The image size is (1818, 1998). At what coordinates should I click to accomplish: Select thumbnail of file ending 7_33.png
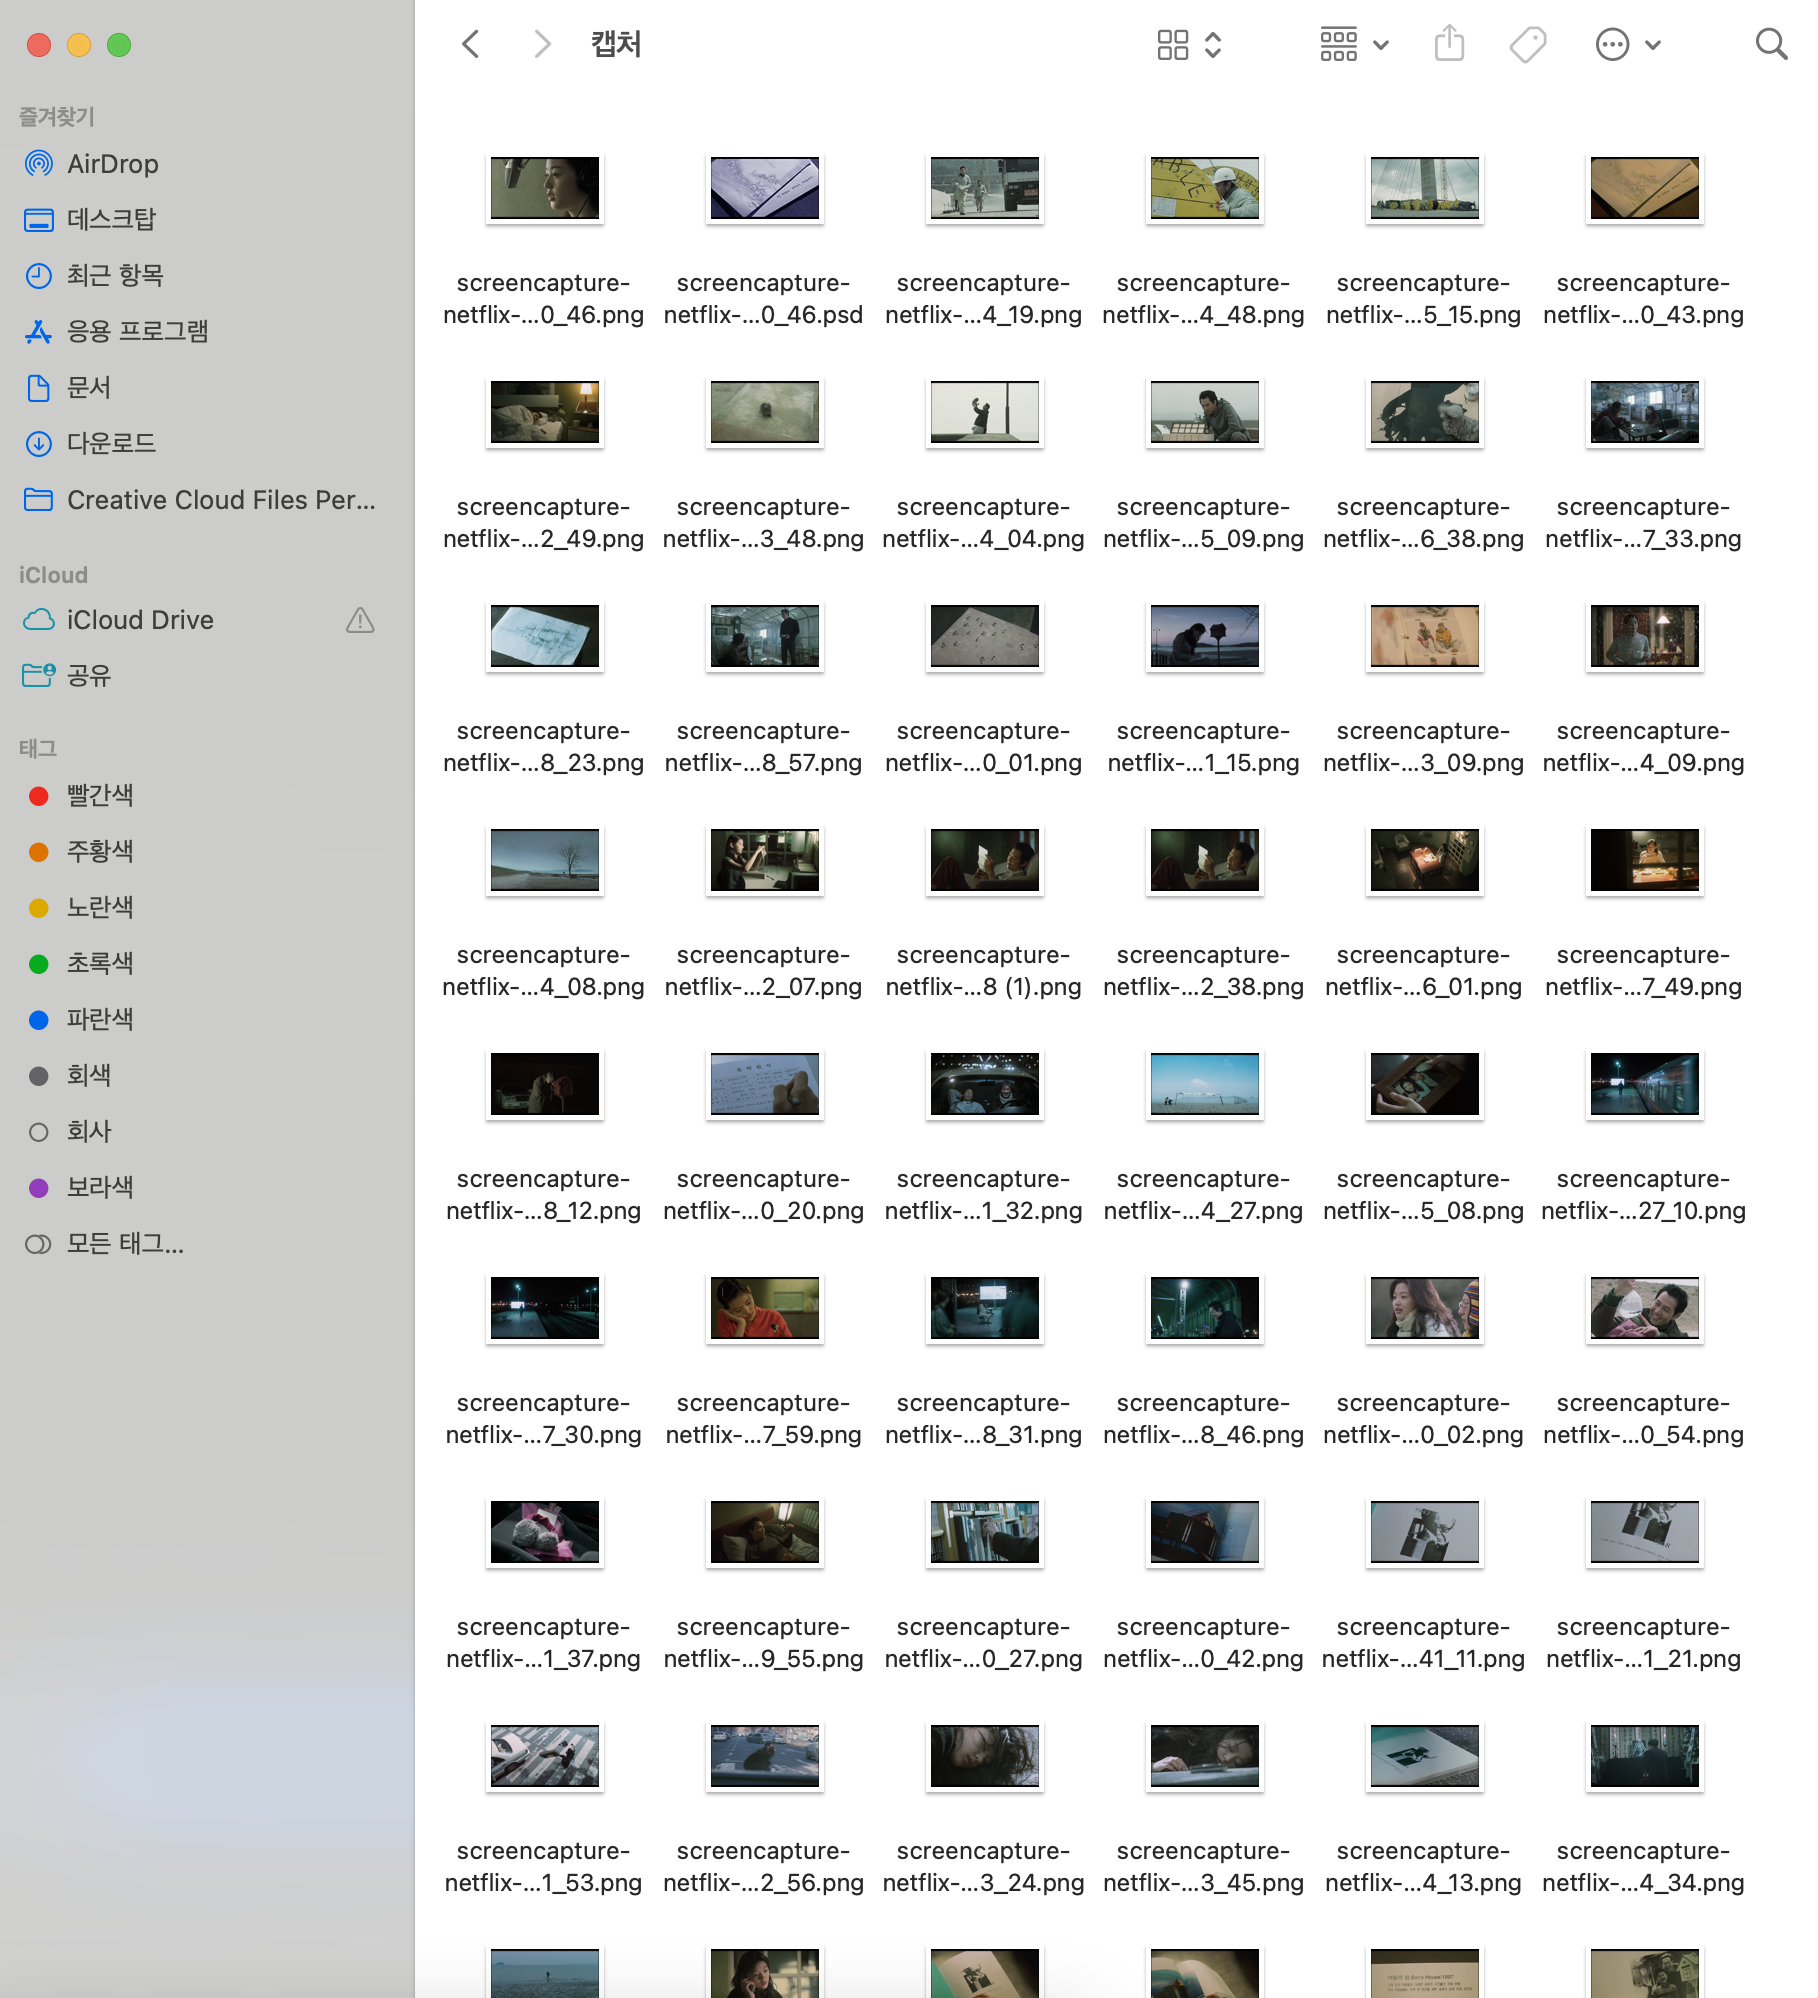[1645, 412]
